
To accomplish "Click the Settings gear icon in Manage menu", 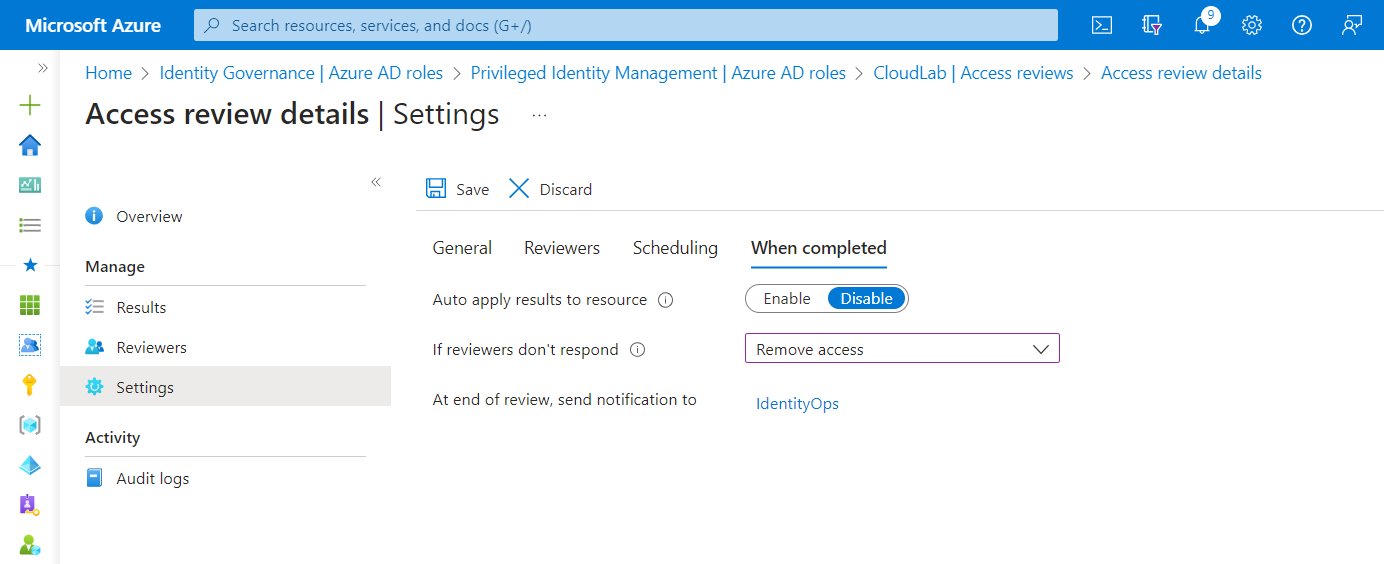I will pos(94,387).
